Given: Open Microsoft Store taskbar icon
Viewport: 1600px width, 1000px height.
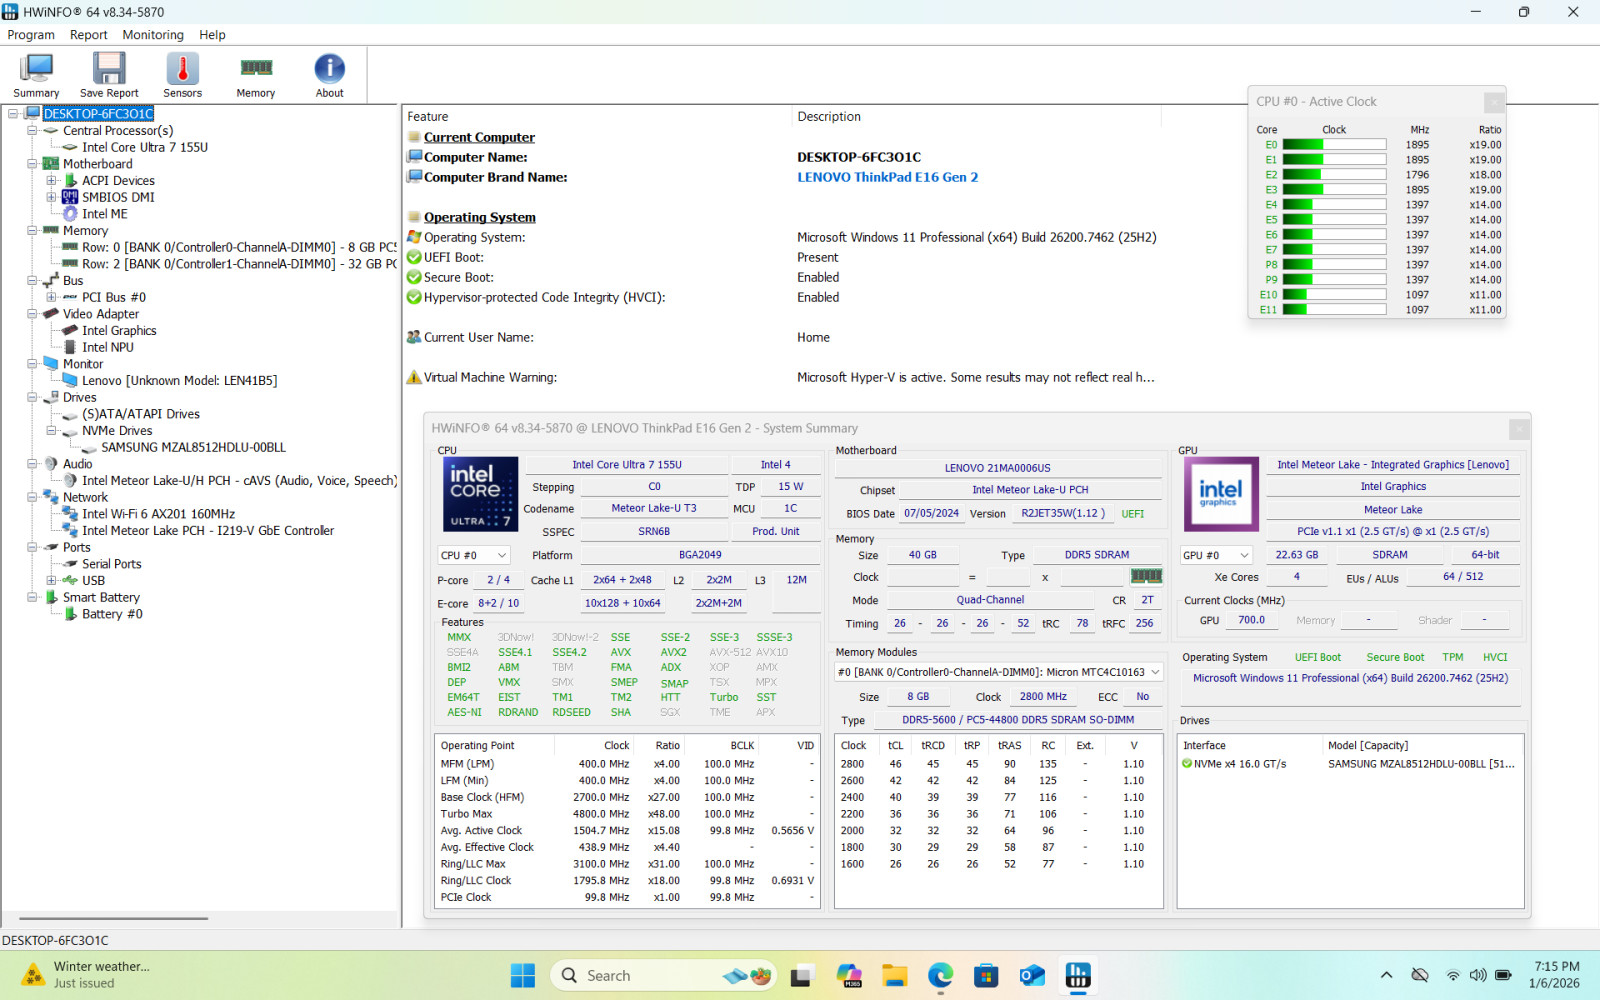Looking at the screenshot, I should [x=986, y=975].
